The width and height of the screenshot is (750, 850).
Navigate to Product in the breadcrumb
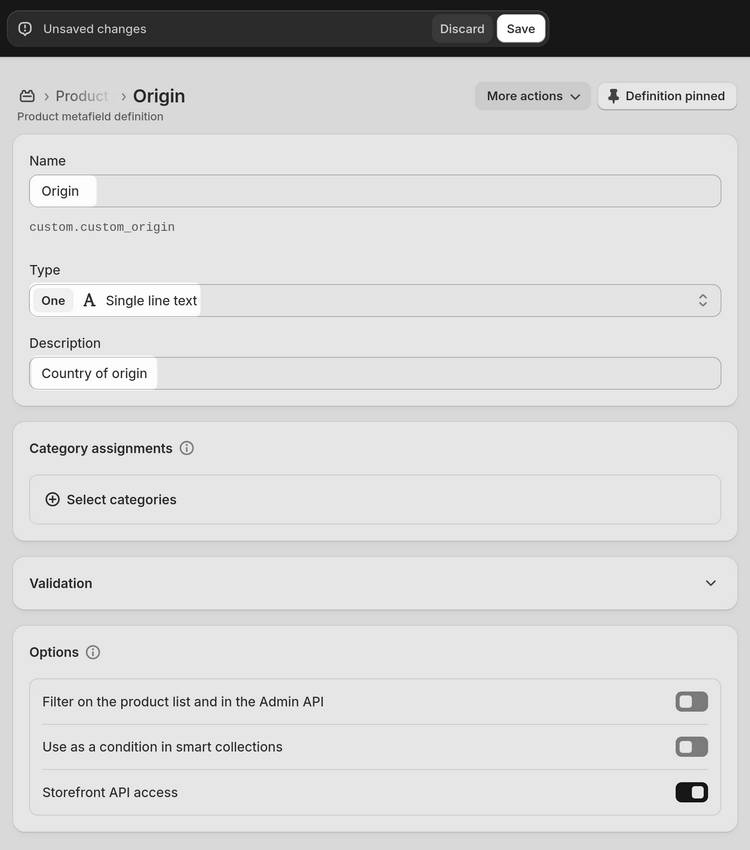(x=81, y=95)
